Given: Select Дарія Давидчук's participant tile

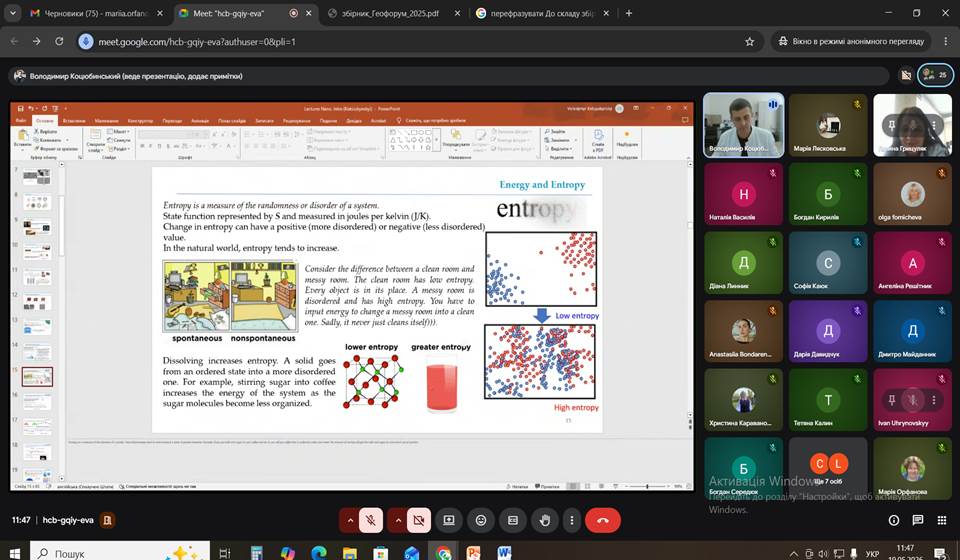Looking at the screenshot, I should (x=828, y=331).
